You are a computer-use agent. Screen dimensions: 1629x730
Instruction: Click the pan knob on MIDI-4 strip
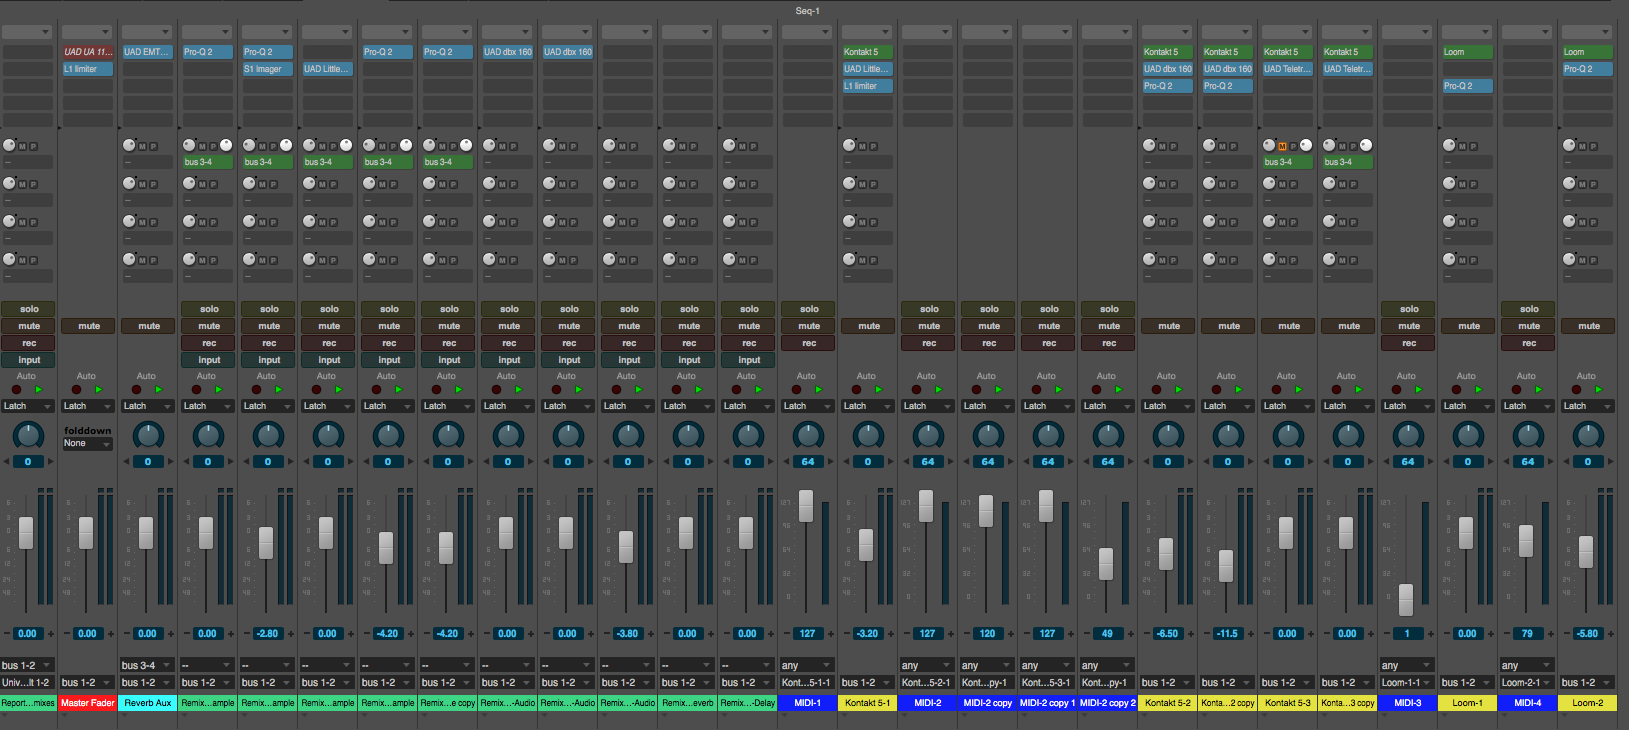click(1528, 435)
